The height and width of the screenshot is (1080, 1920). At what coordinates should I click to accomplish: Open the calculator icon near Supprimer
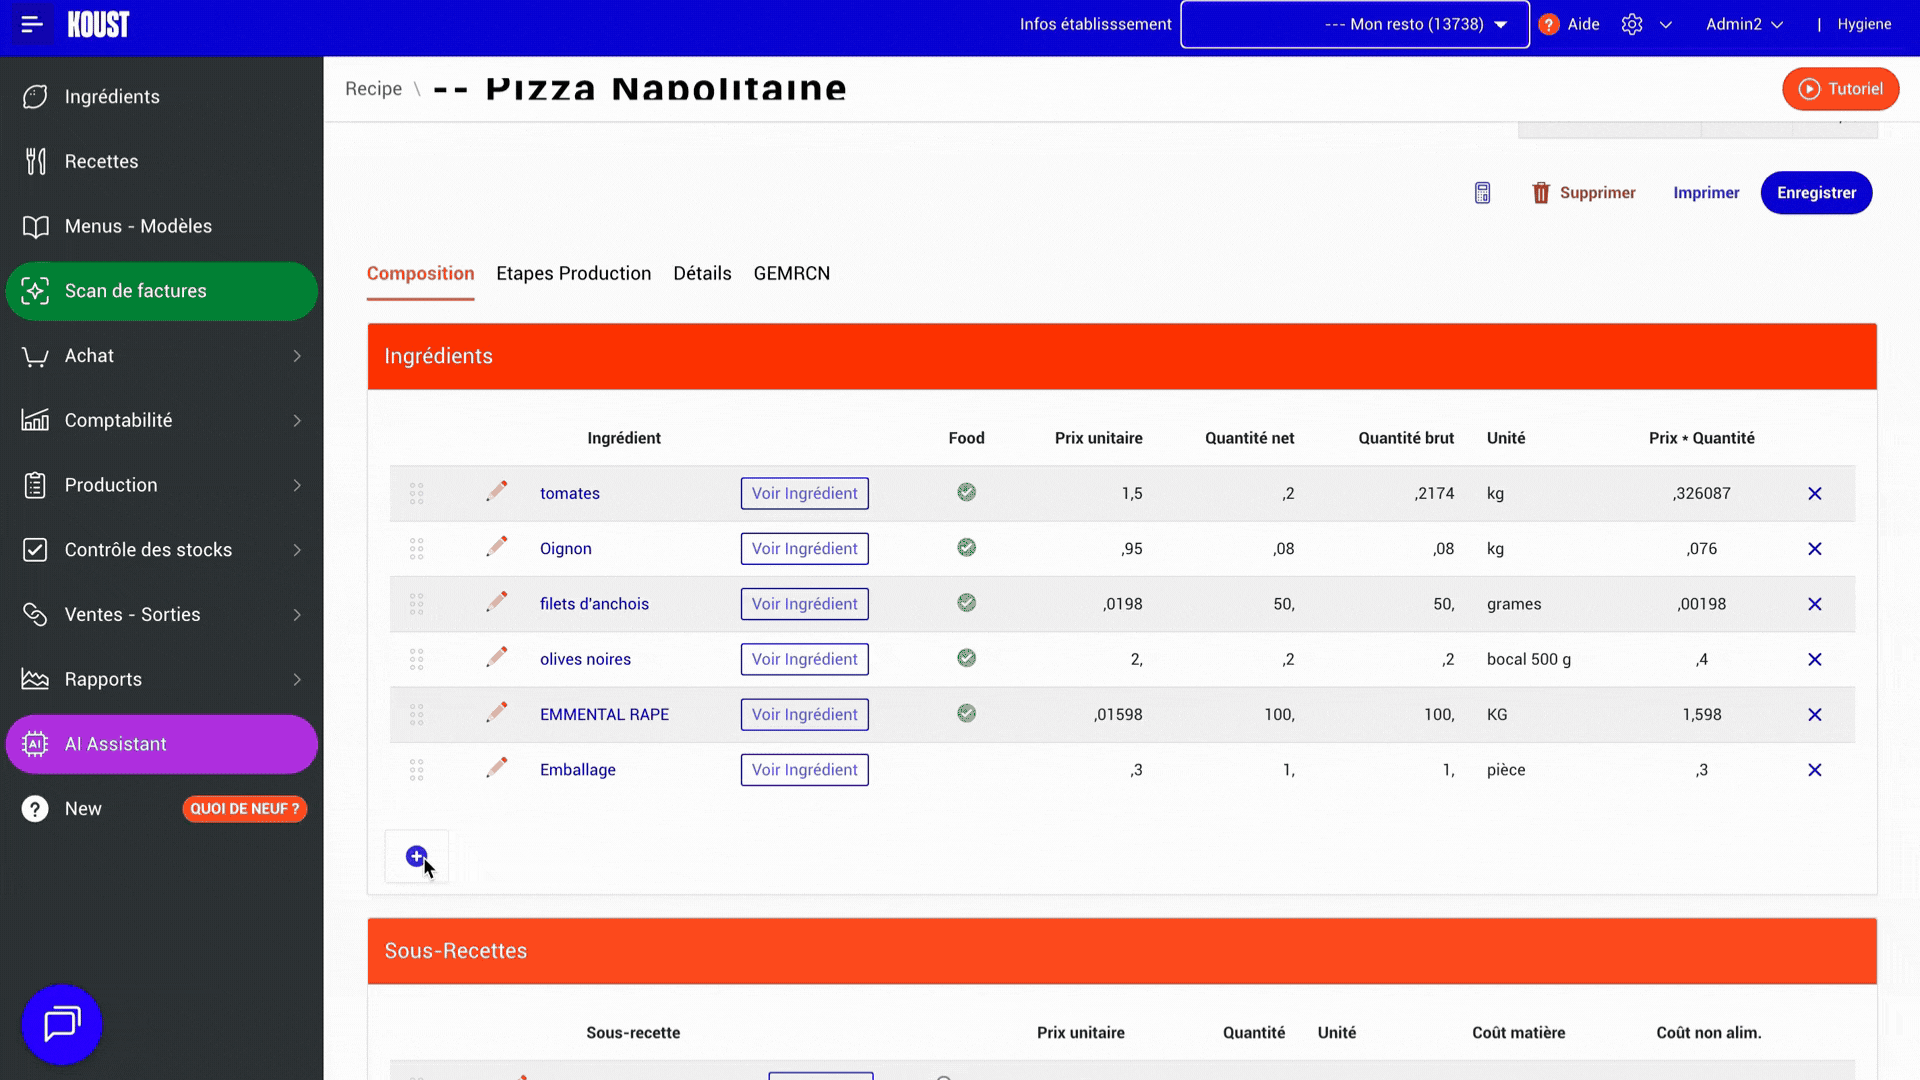[x=1482, y=192]
